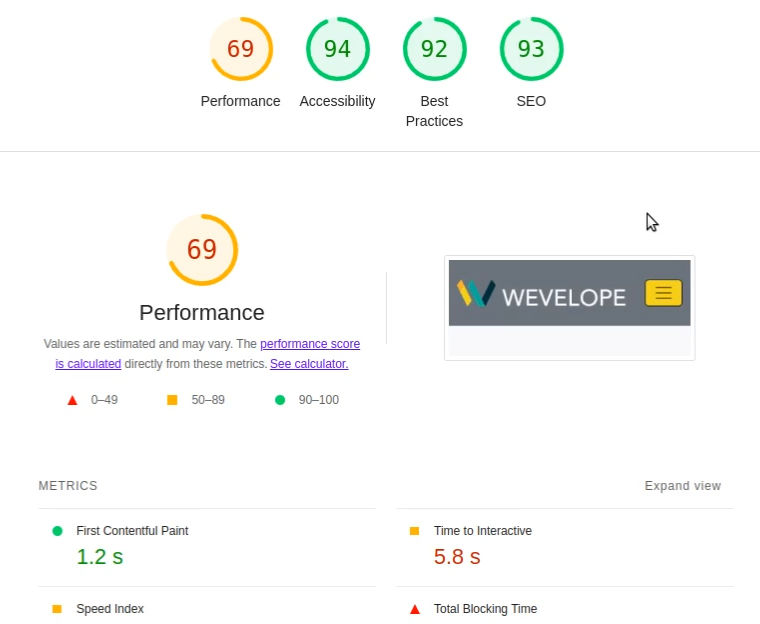Expand the First Contentful Paint metric
Screen dimensions: 760x624
coord(132,531)
